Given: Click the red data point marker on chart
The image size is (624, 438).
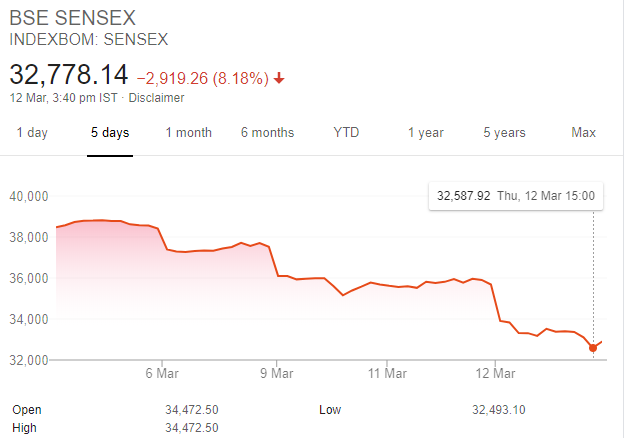Looking at the screenshot, I should pyautogui.click(x=593, y=348).
